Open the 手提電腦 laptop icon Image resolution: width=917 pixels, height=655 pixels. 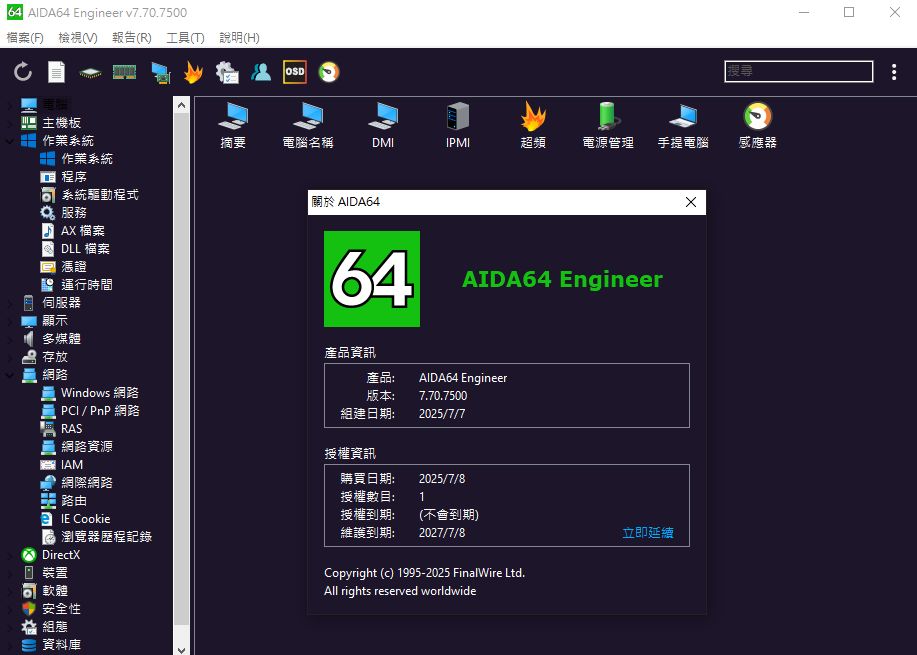[683, 125]
